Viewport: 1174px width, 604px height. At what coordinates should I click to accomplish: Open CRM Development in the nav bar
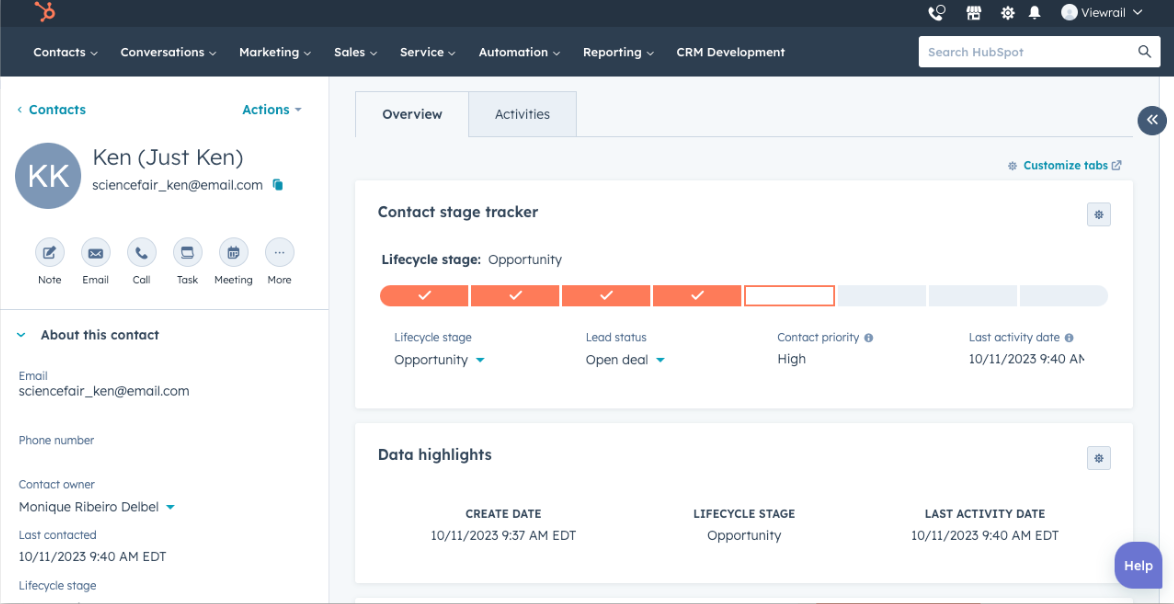click(x=731, y=52)
